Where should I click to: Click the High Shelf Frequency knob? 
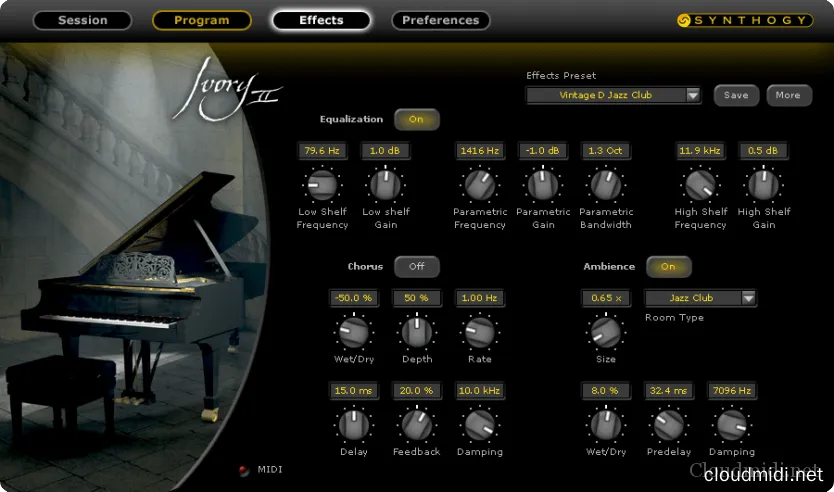point(700,185)
